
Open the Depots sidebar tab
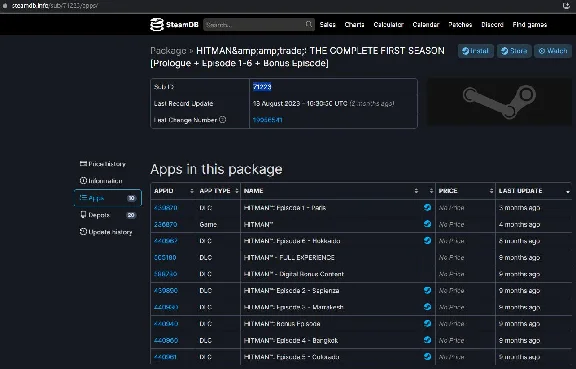point(108,215)
